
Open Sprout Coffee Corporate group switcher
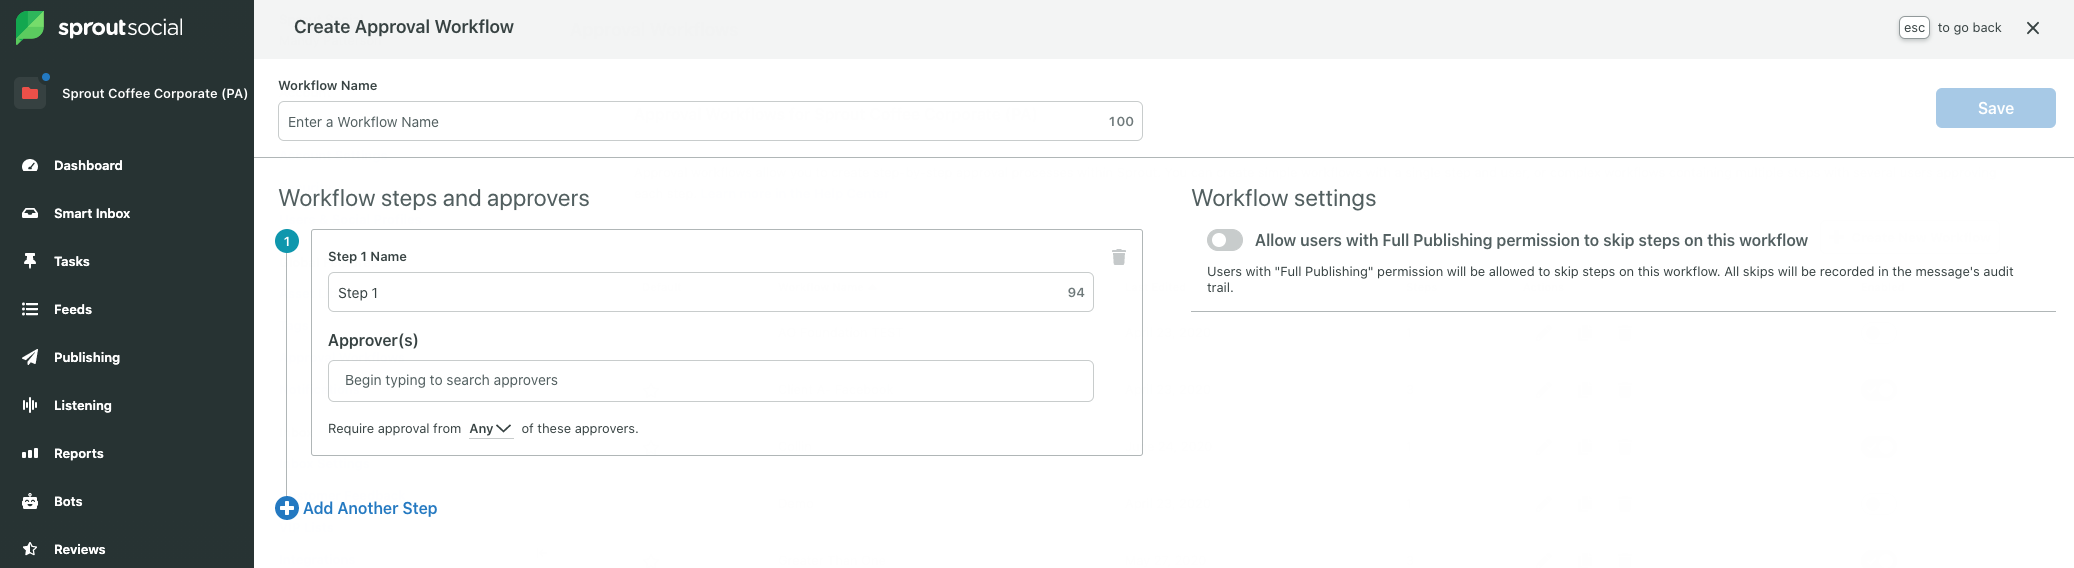click(131, 93)
